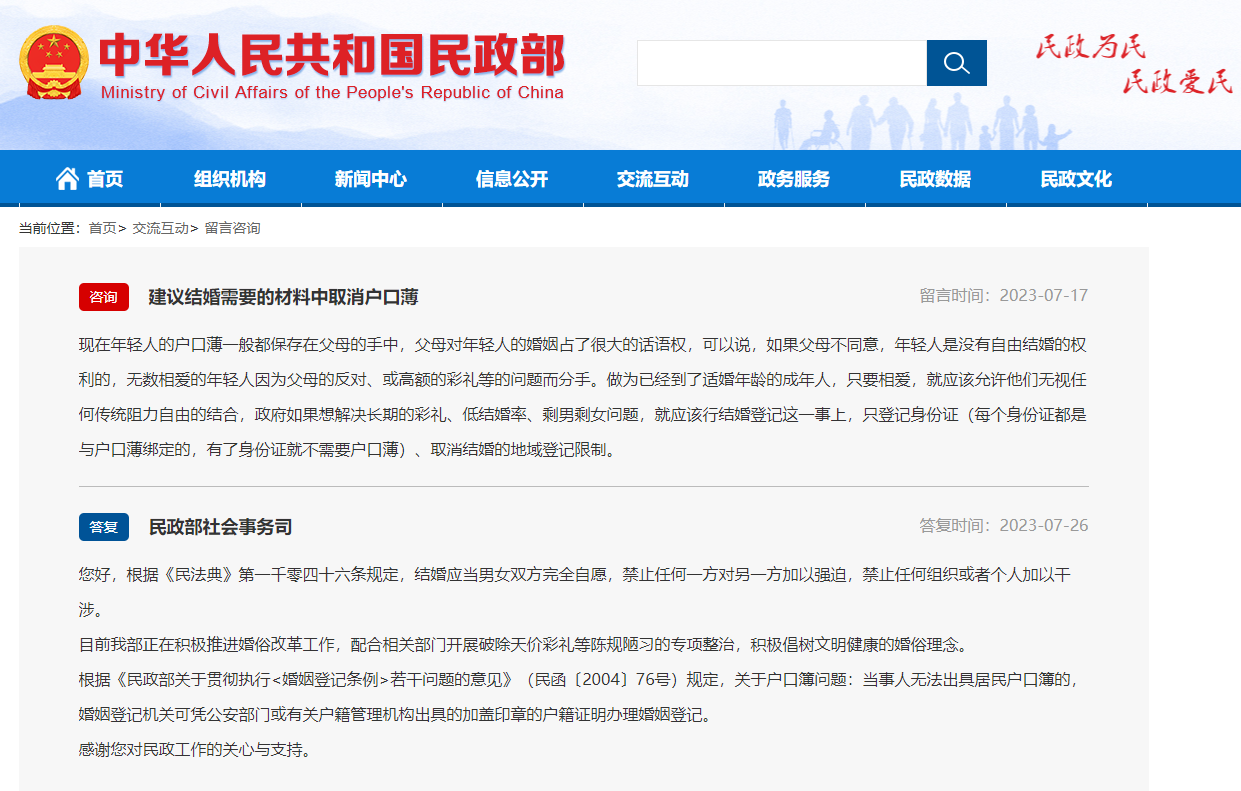The width and height of the screenshot is (1241, 791).
Task: Click the 交流互动 breadcrumb link
Action: coord(160,228)
